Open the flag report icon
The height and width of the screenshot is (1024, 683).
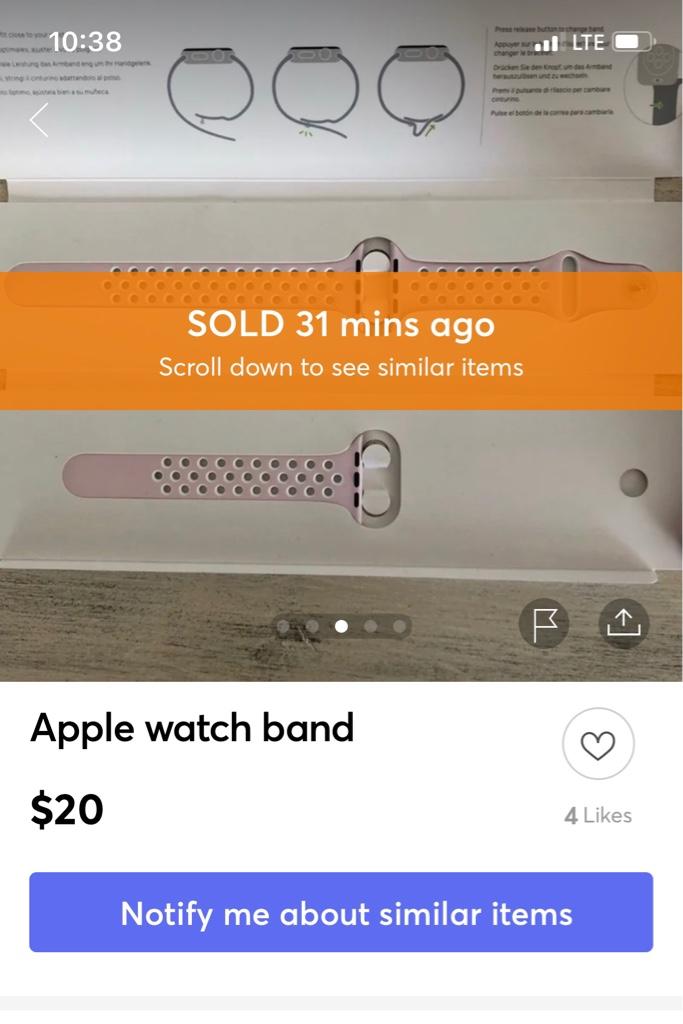point(544,623)
